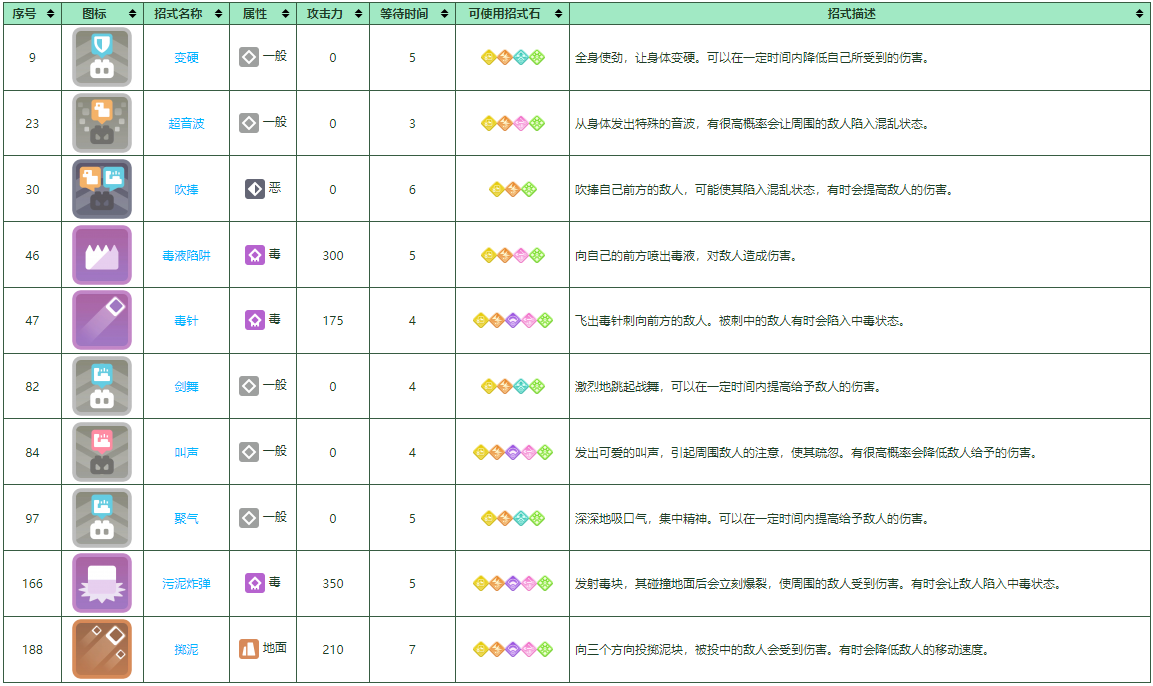Click the ground type icon in 掷泥 row
Image resolution: width=1153 pixels, height=686 pixels.
249,649
